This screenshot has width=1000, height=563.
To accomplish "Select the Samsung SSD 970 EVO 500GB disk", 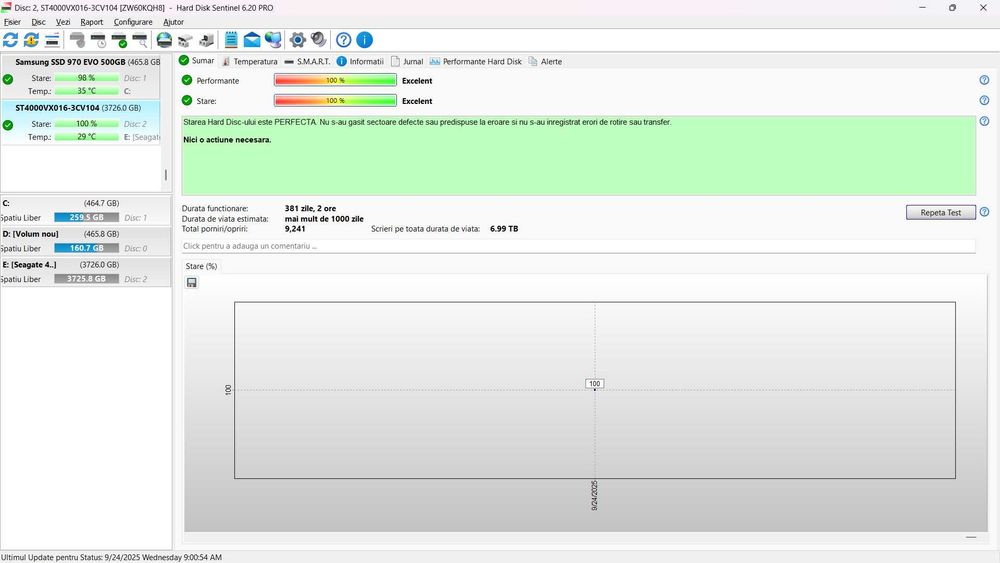I will 80,77.
